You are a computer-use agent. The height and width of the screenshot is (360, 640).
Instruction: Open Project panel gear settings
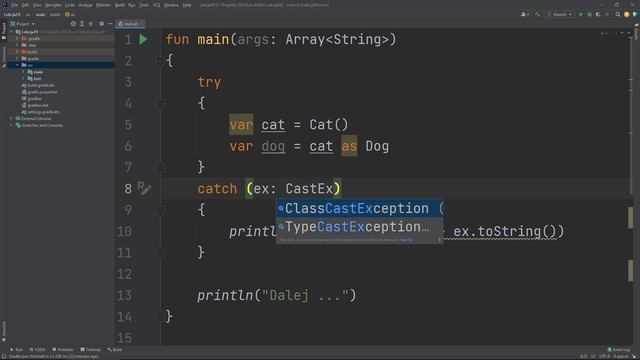click(101, 24)
